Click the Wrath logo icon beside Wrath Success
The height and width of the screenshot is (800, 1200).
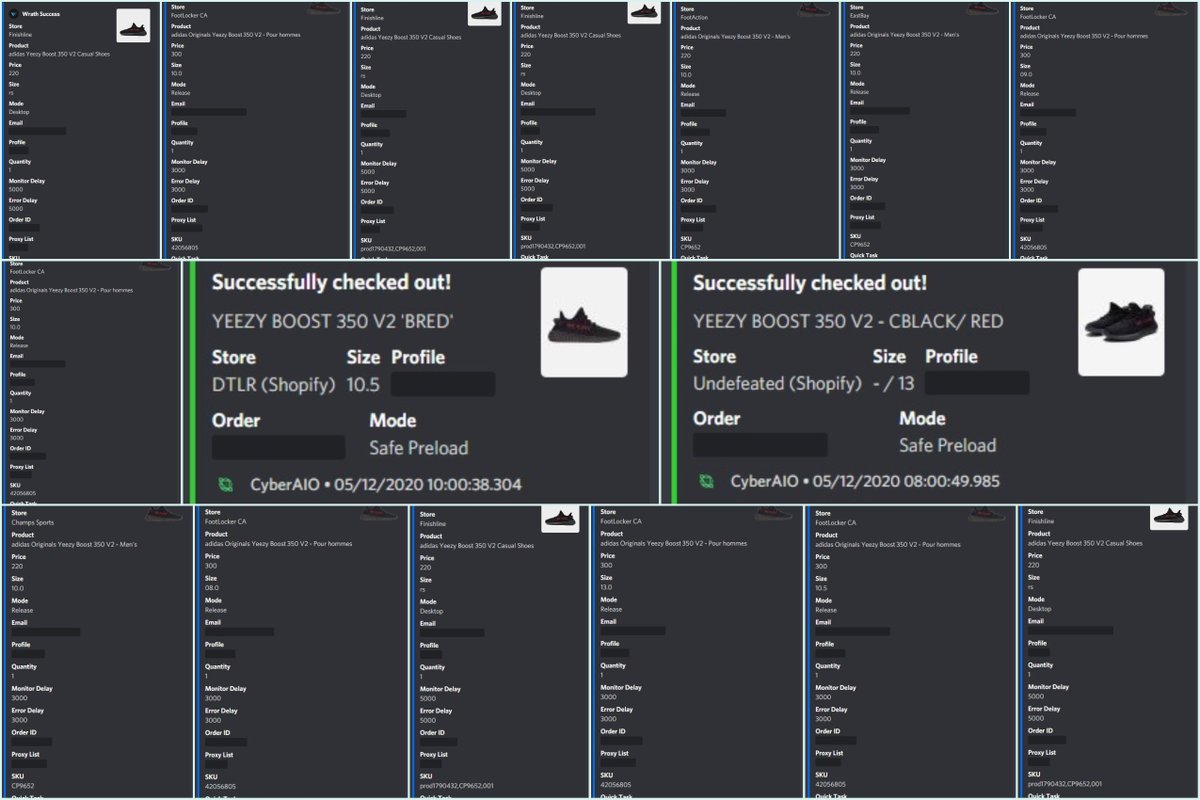click(13, 15)
